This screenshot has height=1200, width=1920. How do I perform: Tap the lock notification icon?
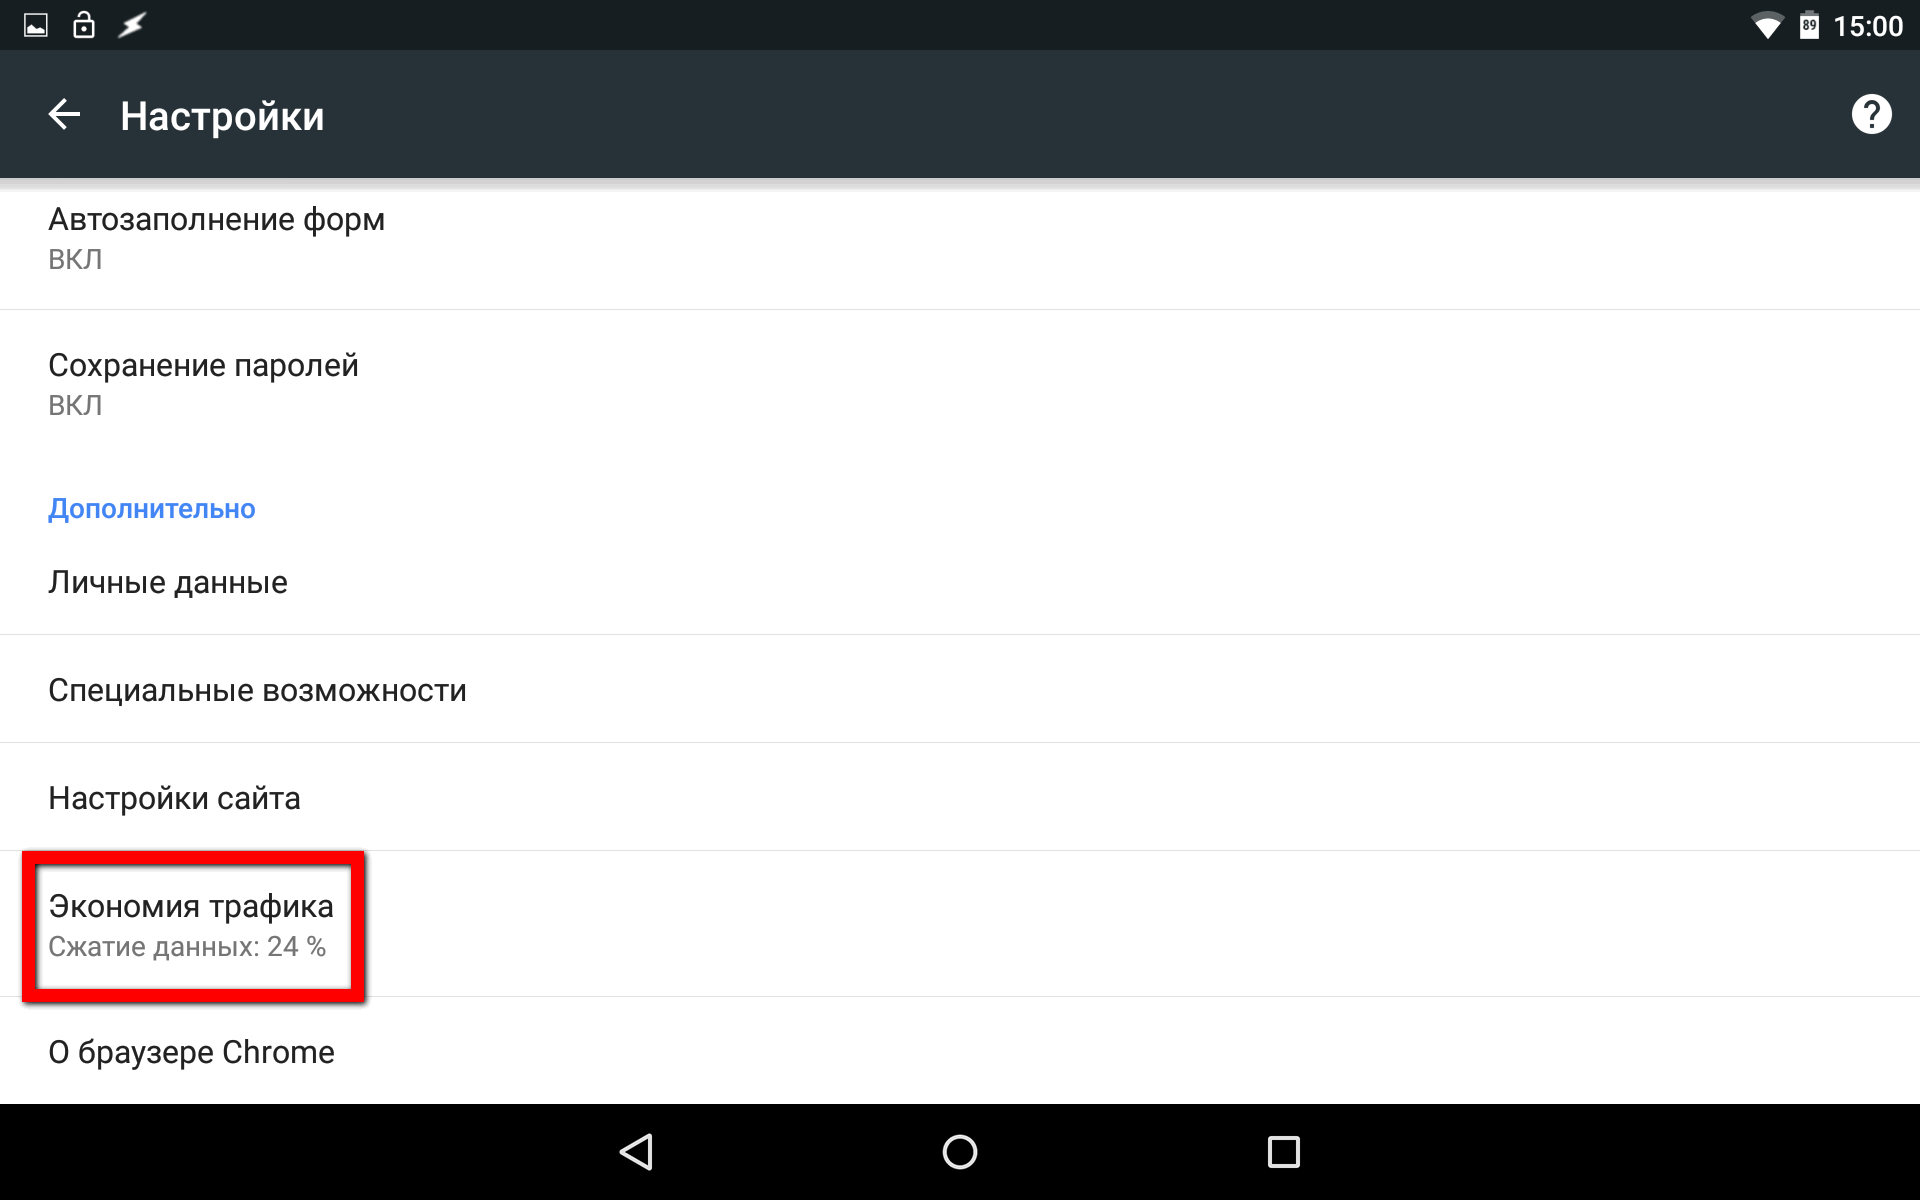coord(84,24)
